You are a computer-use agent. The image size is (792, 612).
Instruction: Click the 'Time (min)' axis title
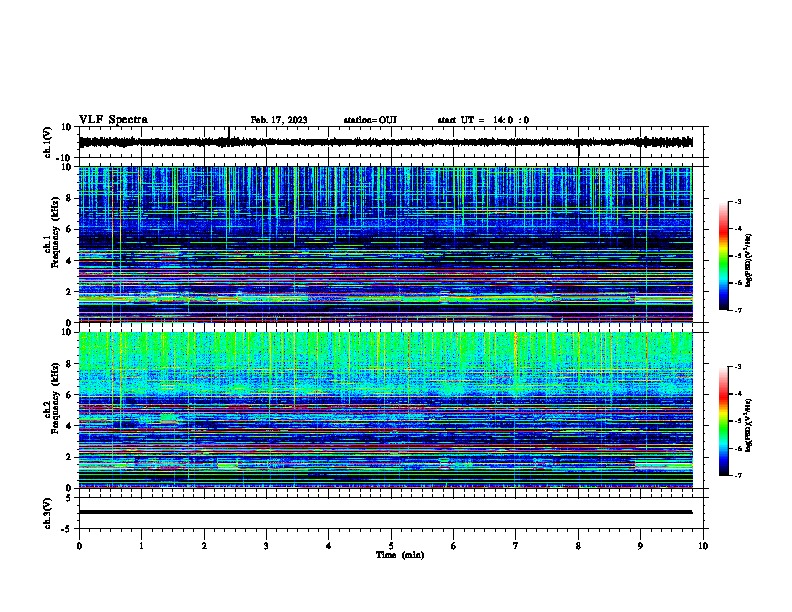click(400, 555)
